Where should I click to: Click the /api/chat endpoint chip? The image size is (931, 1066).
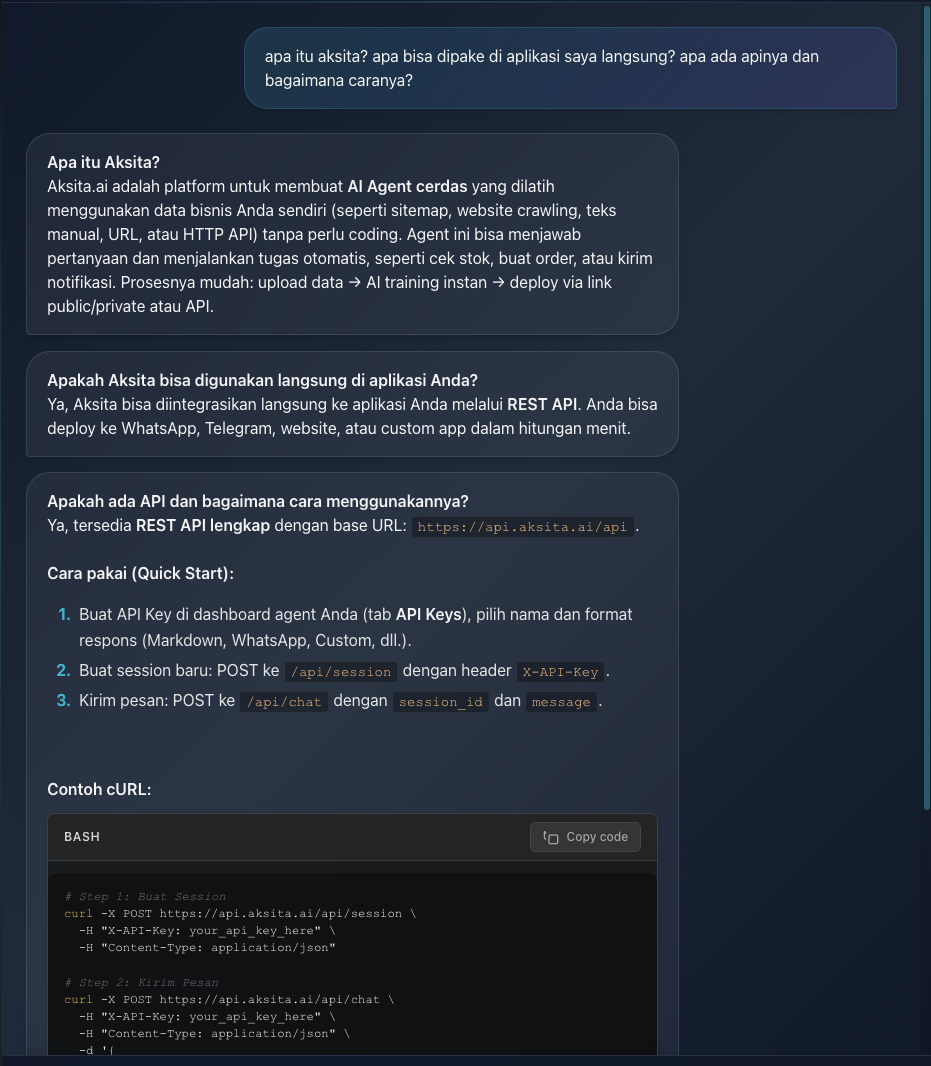pyautogui.click(x=283, y=701)
